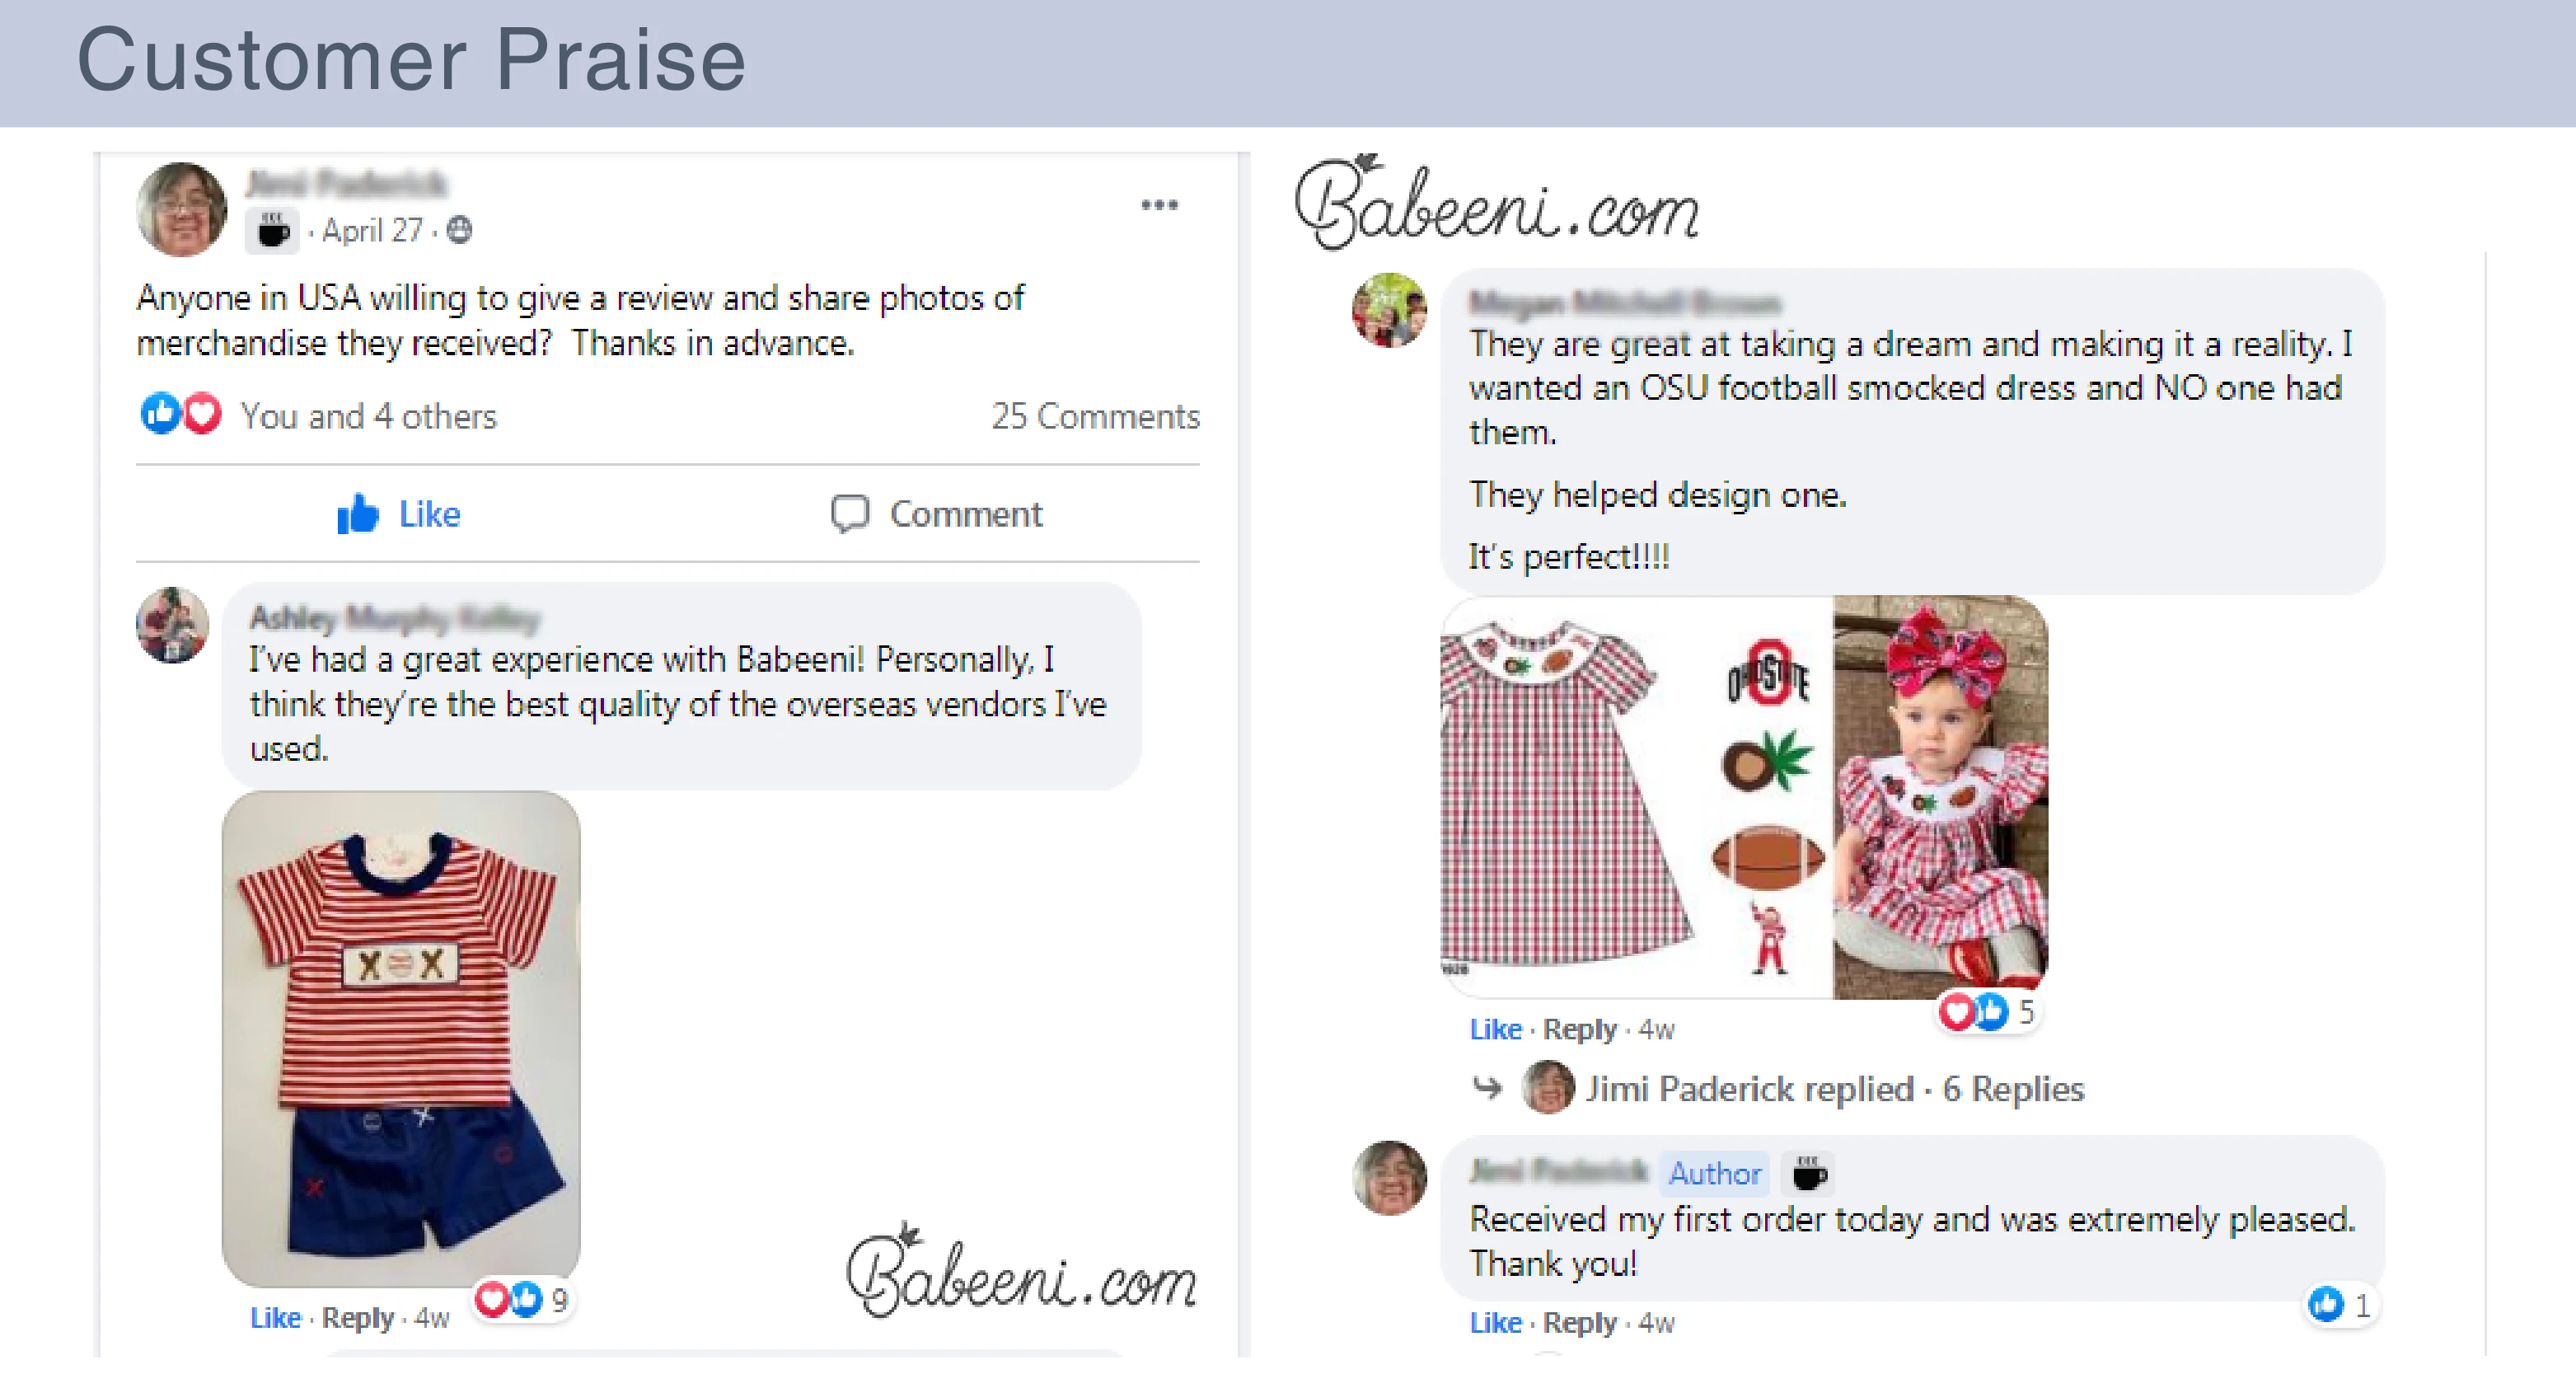Reply to the OSU football dress comment
This screenshot has width=2576, height=1374.
pos(1579,1029)
